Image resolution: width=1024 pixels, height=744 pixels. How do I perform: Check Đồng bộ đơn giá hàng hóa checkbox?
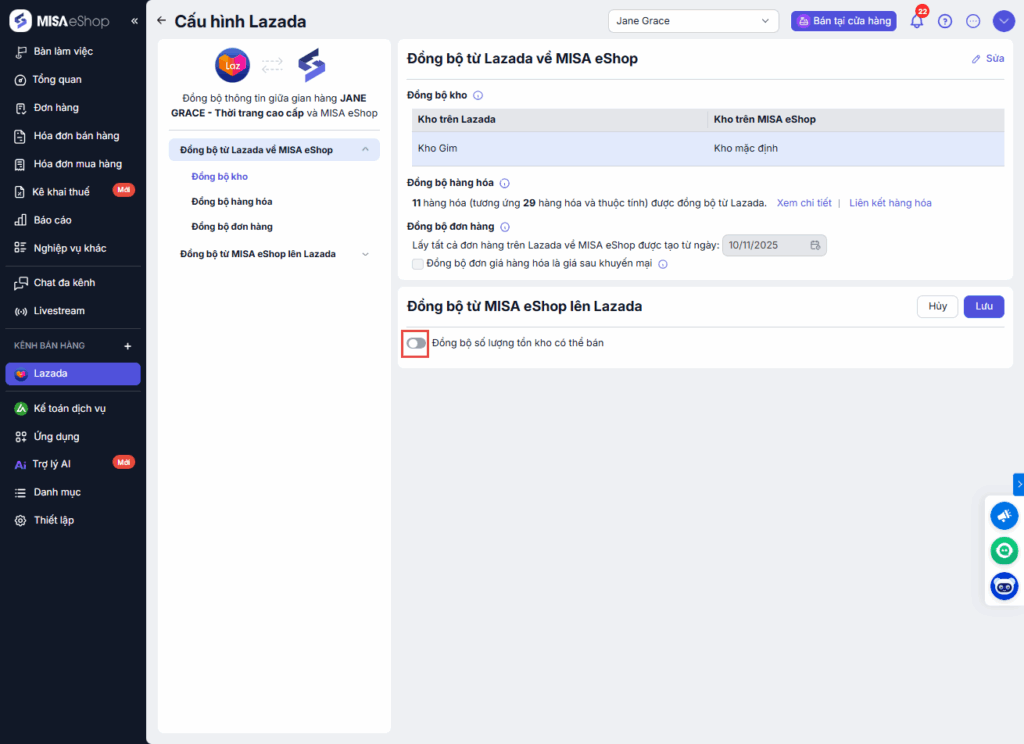pyautogui.click(x=418, y=264)
